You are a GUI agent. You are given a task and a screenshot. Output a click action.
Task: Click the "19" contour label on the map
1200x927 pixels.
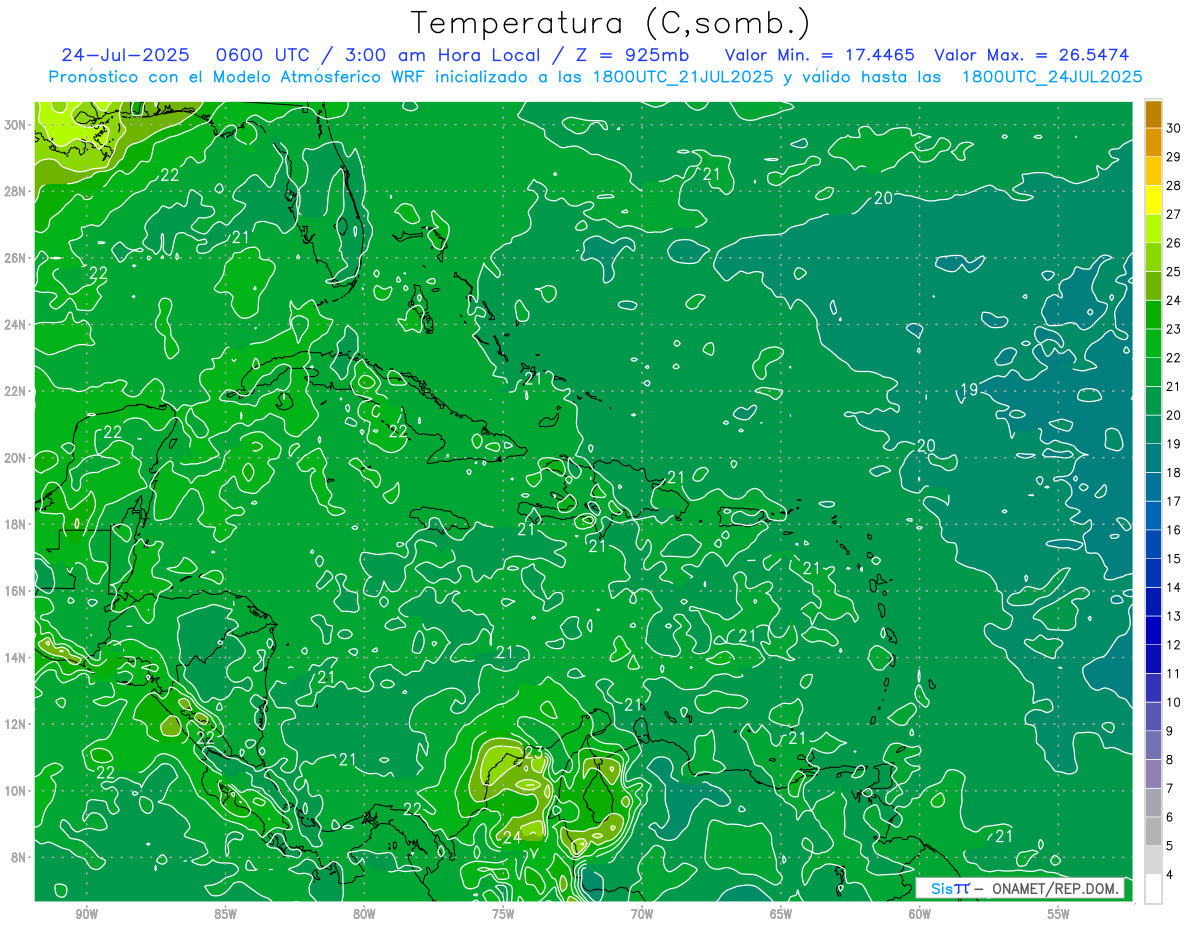click(x=968, y=390)
